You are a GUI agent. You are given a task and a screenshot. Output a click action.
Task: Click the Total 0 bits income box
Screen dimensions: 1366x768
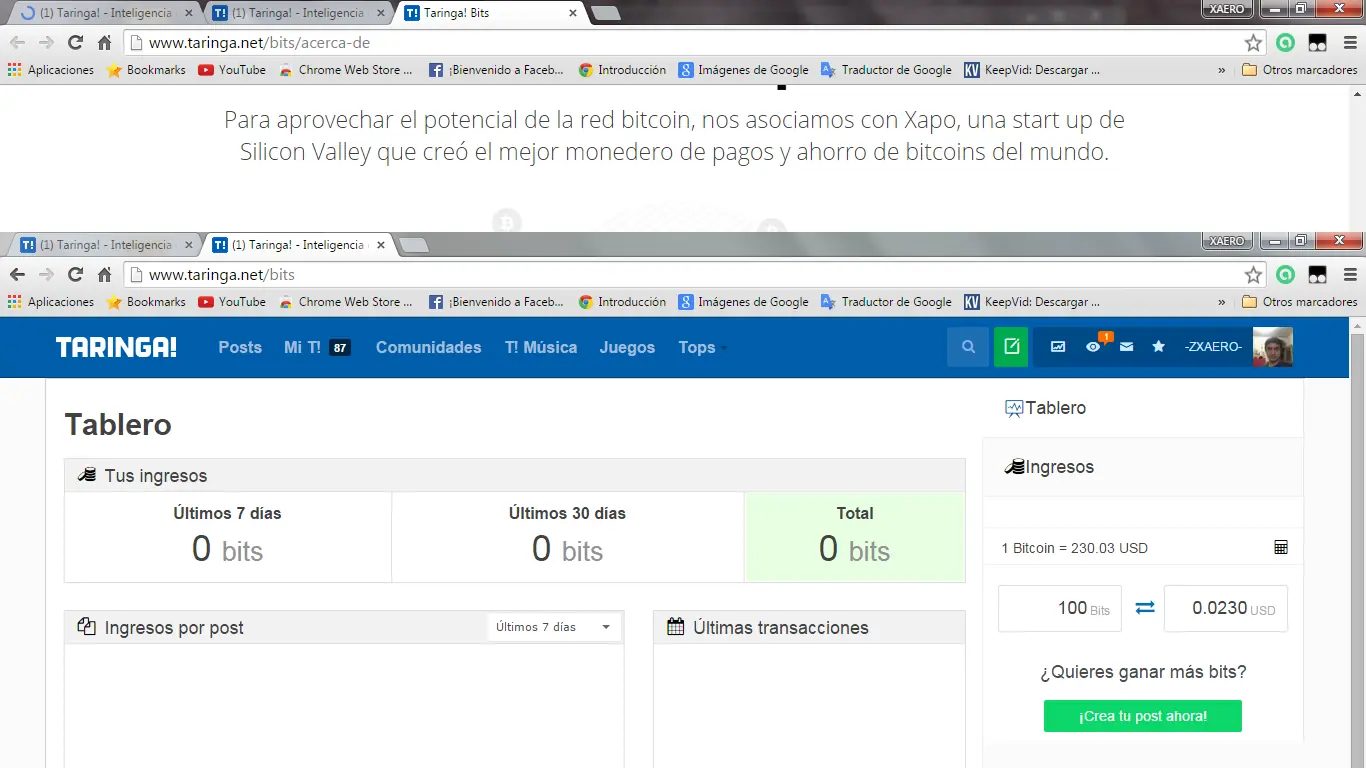(x=855, y=537)
